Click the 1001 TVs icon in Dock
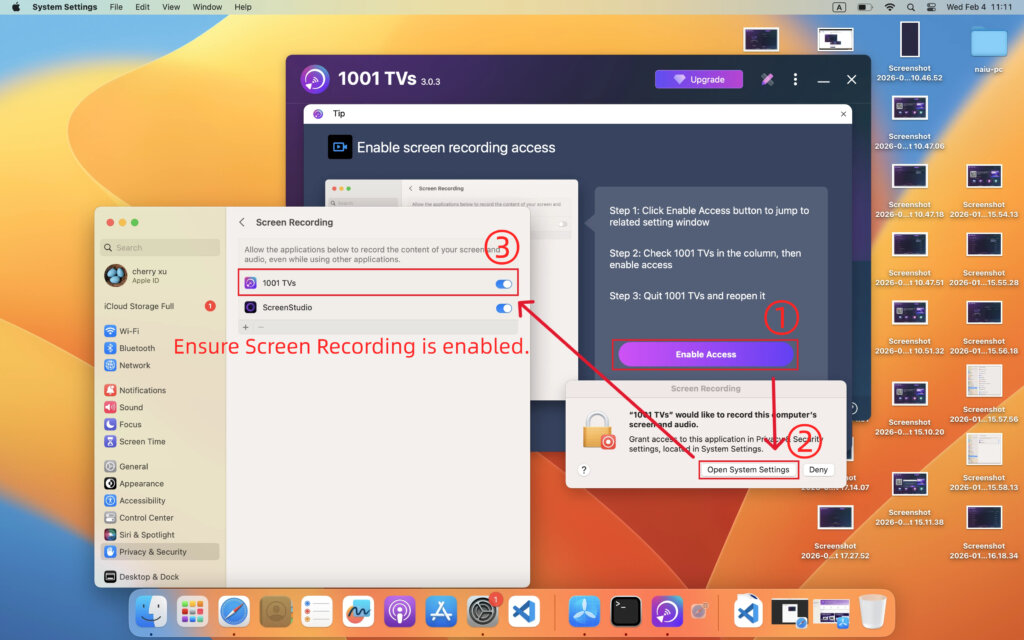Image resolution: width=1024 pixels, height=640 pixels. coord(667,611)
